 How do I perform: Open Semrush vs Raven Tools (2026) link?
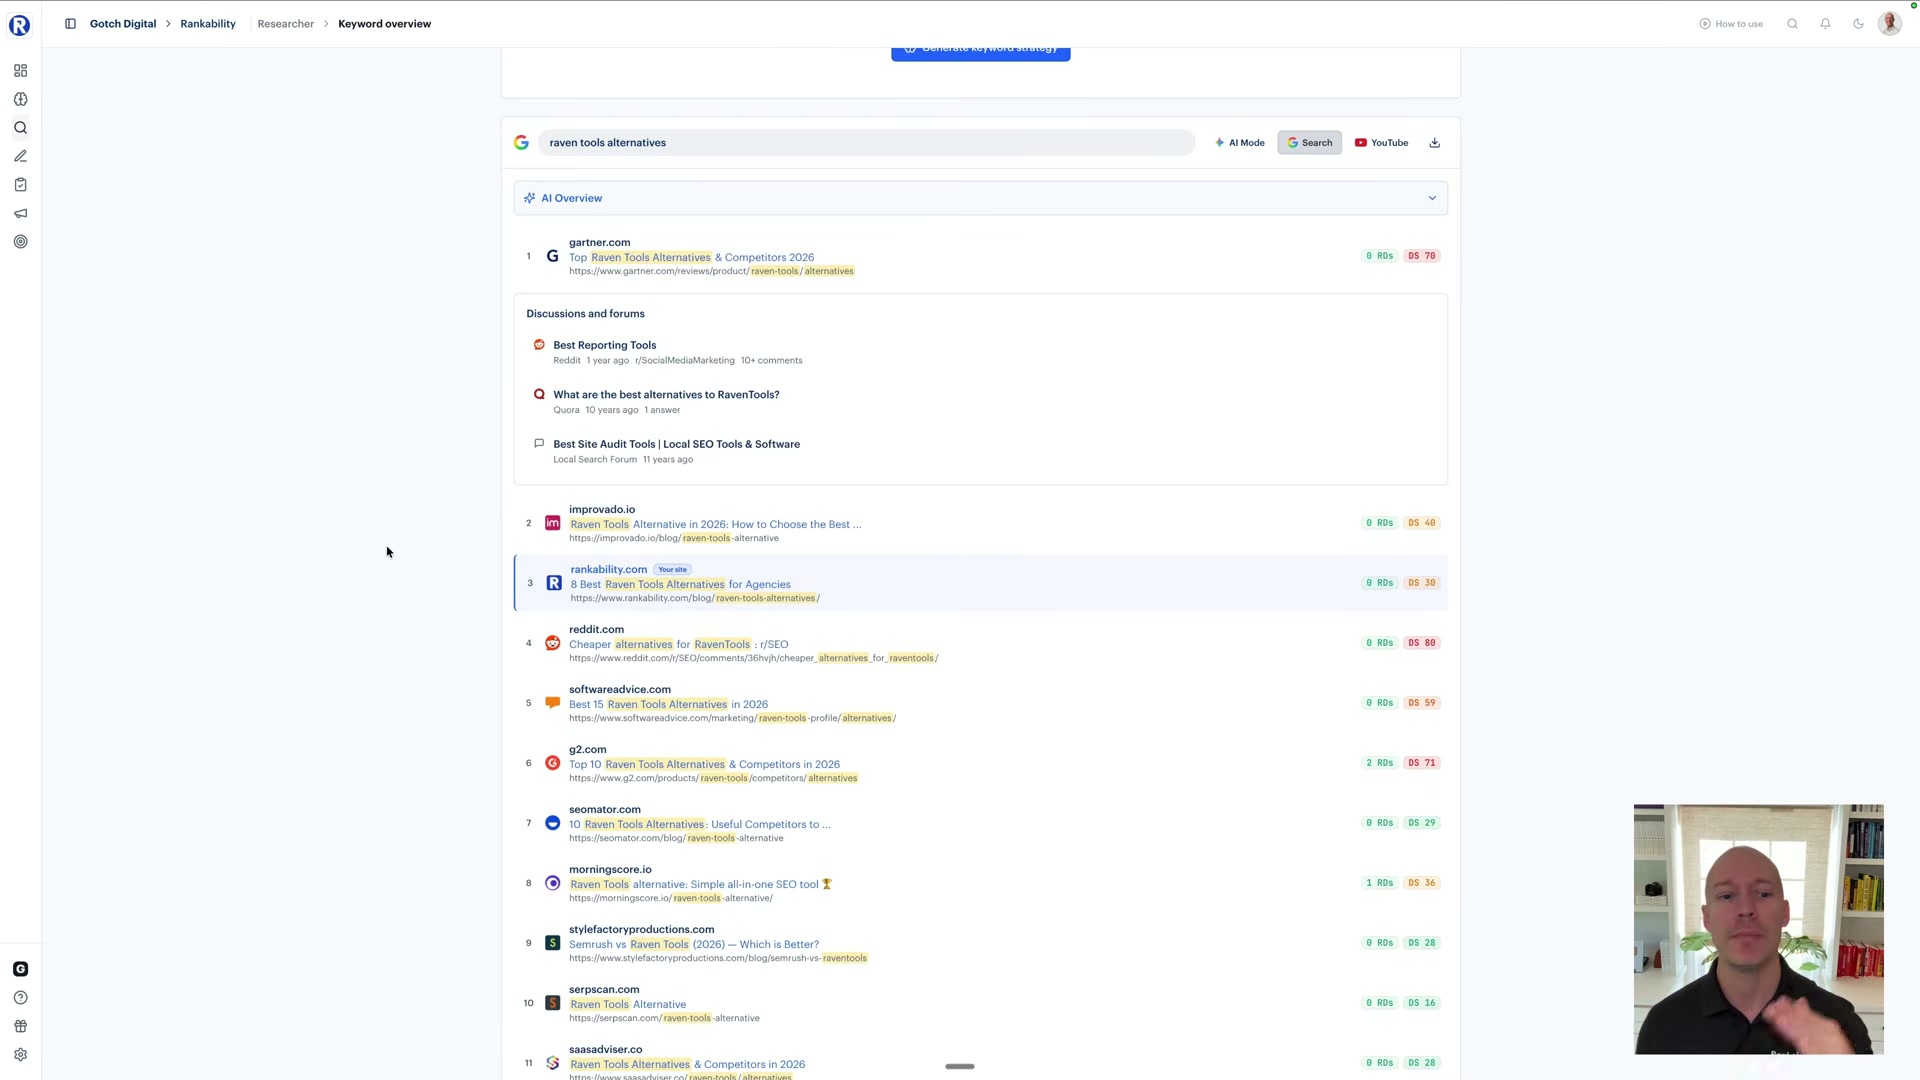694,944
